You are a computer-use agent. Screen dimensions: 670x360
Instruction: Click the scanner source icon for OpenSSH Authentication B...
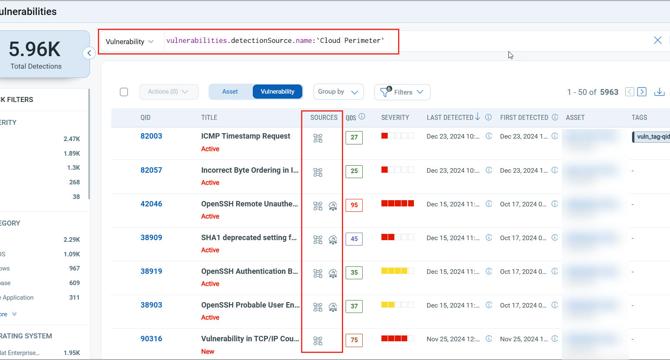(x=318, y=274)
